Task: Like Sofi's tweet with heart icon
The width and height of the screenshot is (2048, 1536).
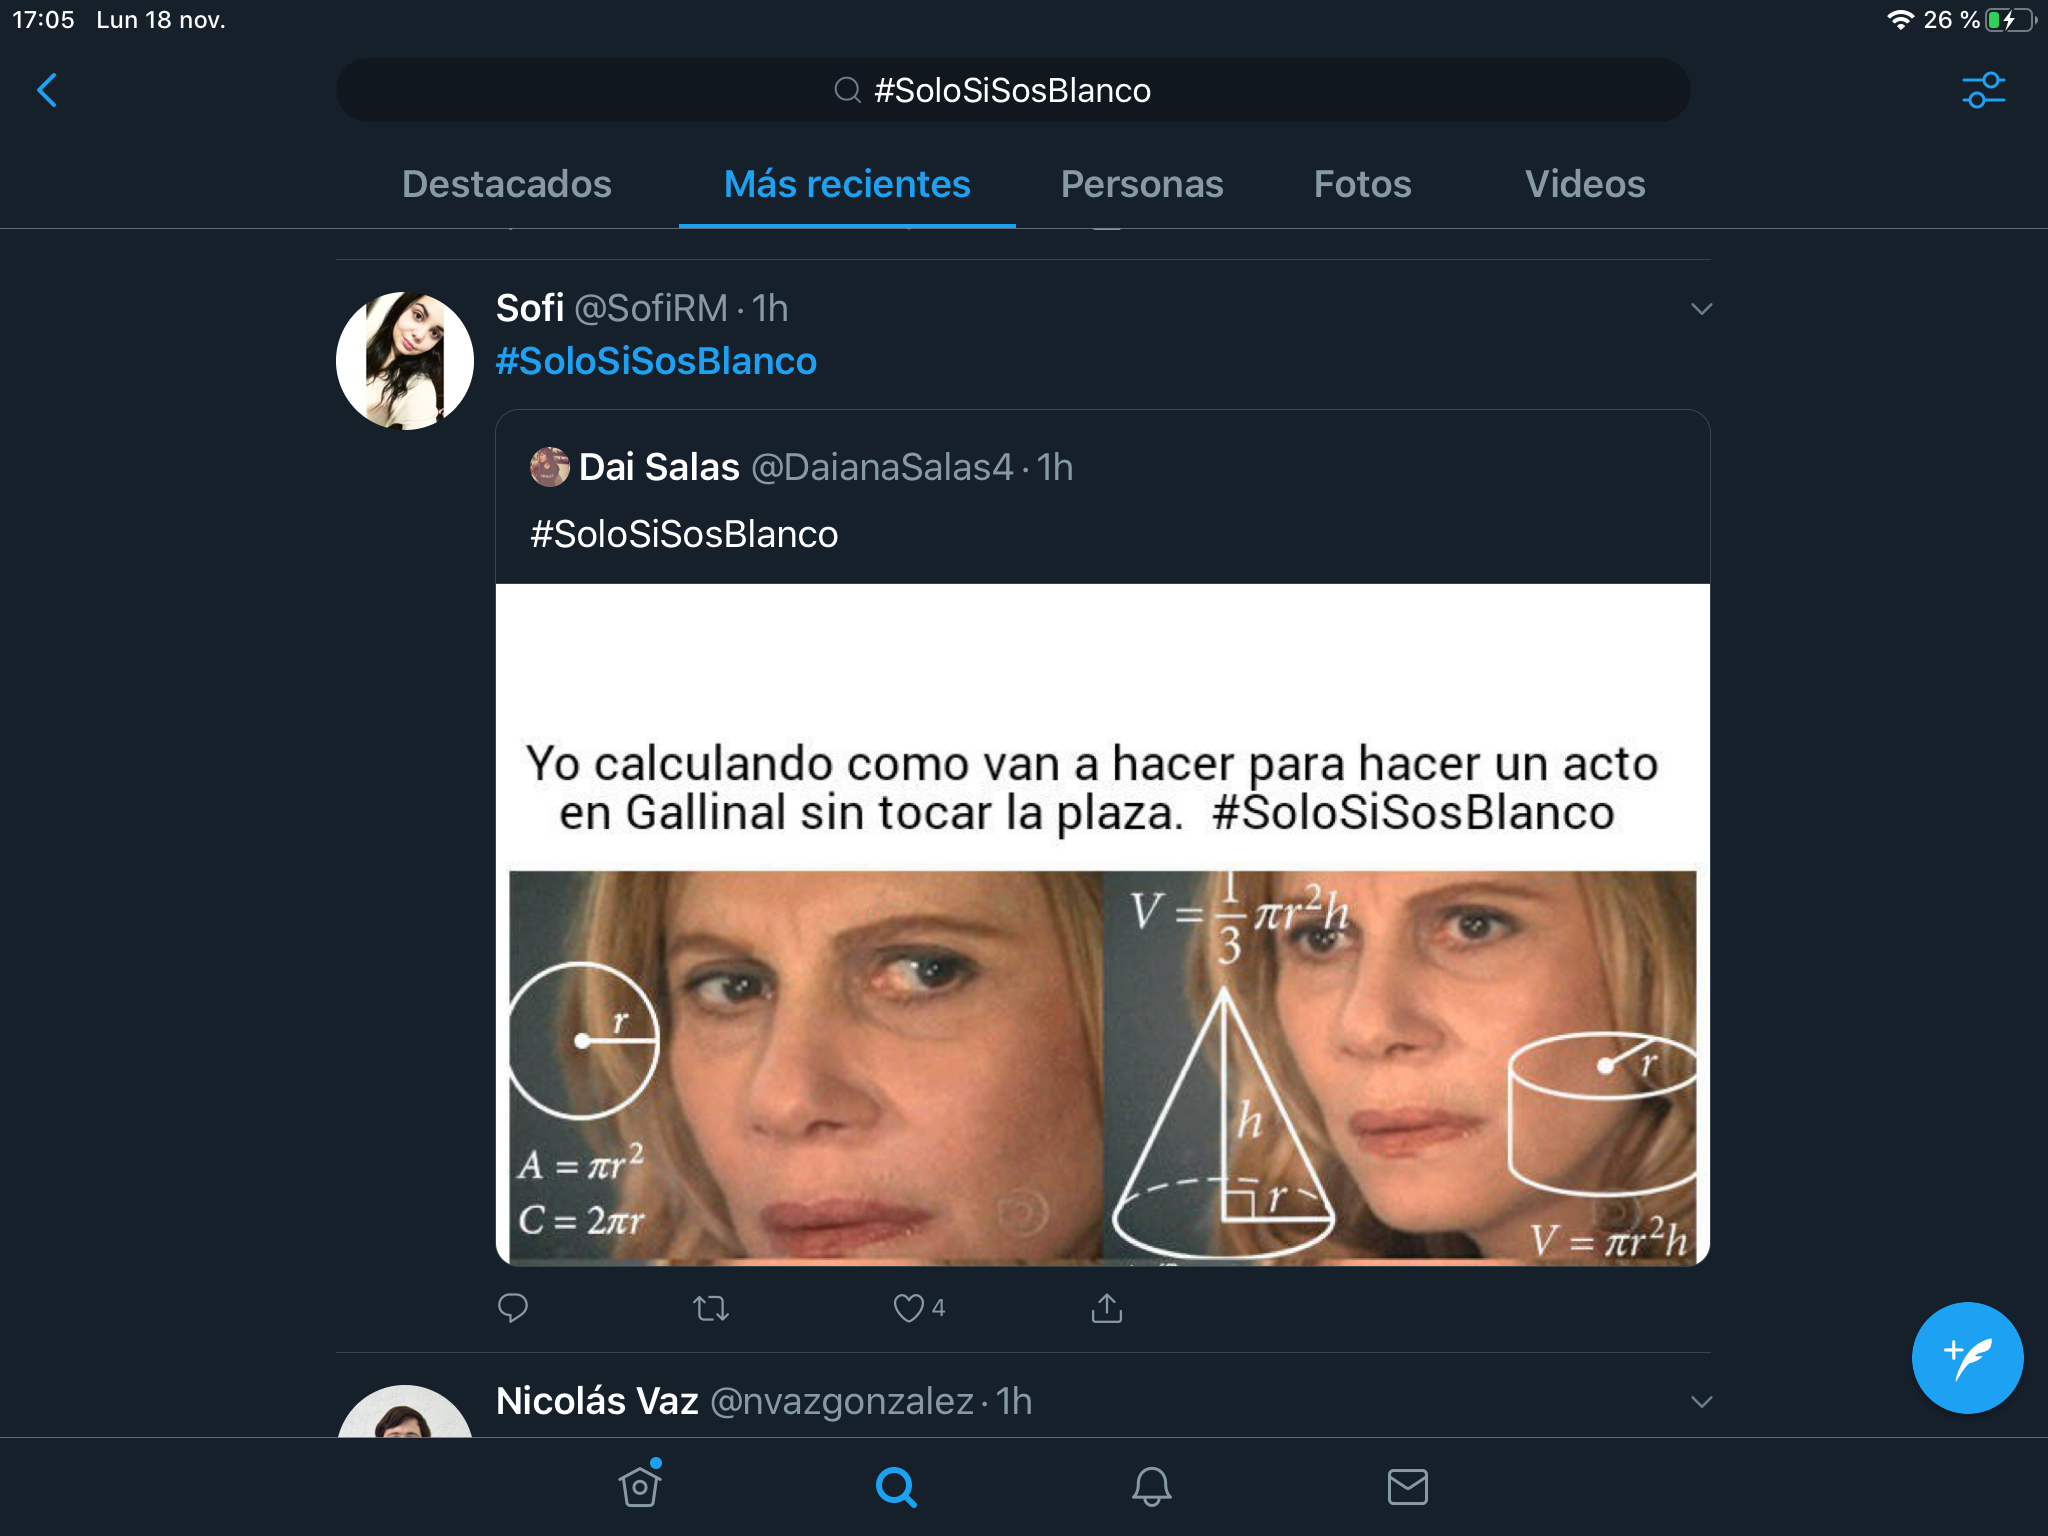Action: tap(909, 1308)
